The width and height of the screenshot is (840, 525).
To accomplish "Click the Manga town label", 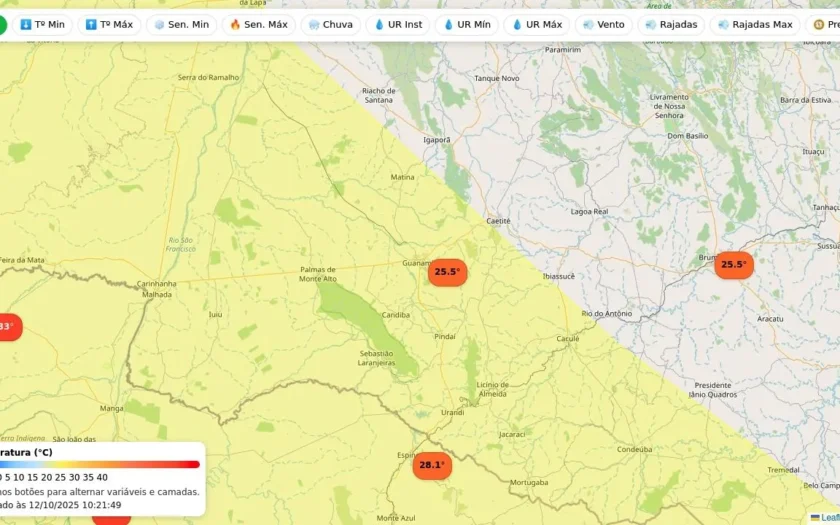I will coord(111,408).
